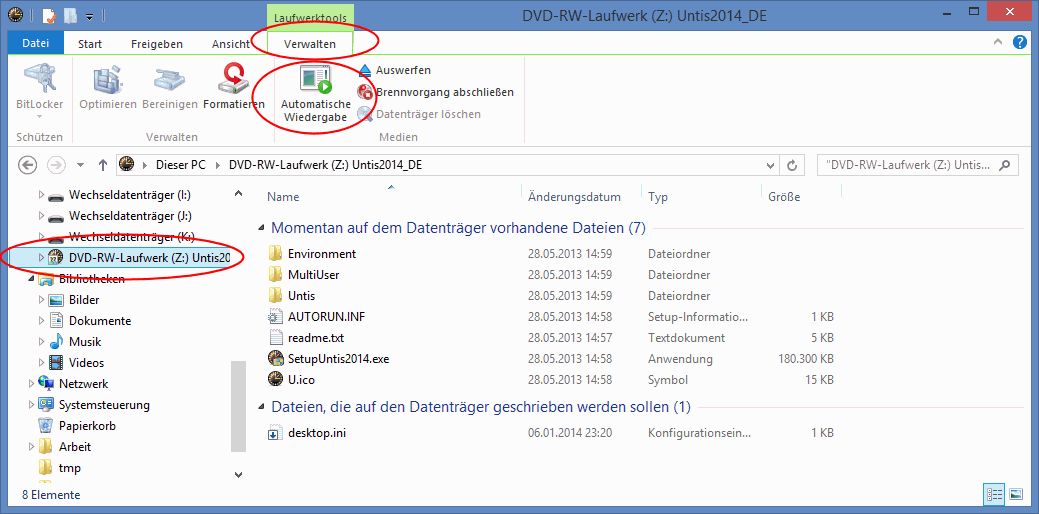Expand the Bilder library tree node
This screenshot has width=1039, height=514.
click(x=41, y=300)
